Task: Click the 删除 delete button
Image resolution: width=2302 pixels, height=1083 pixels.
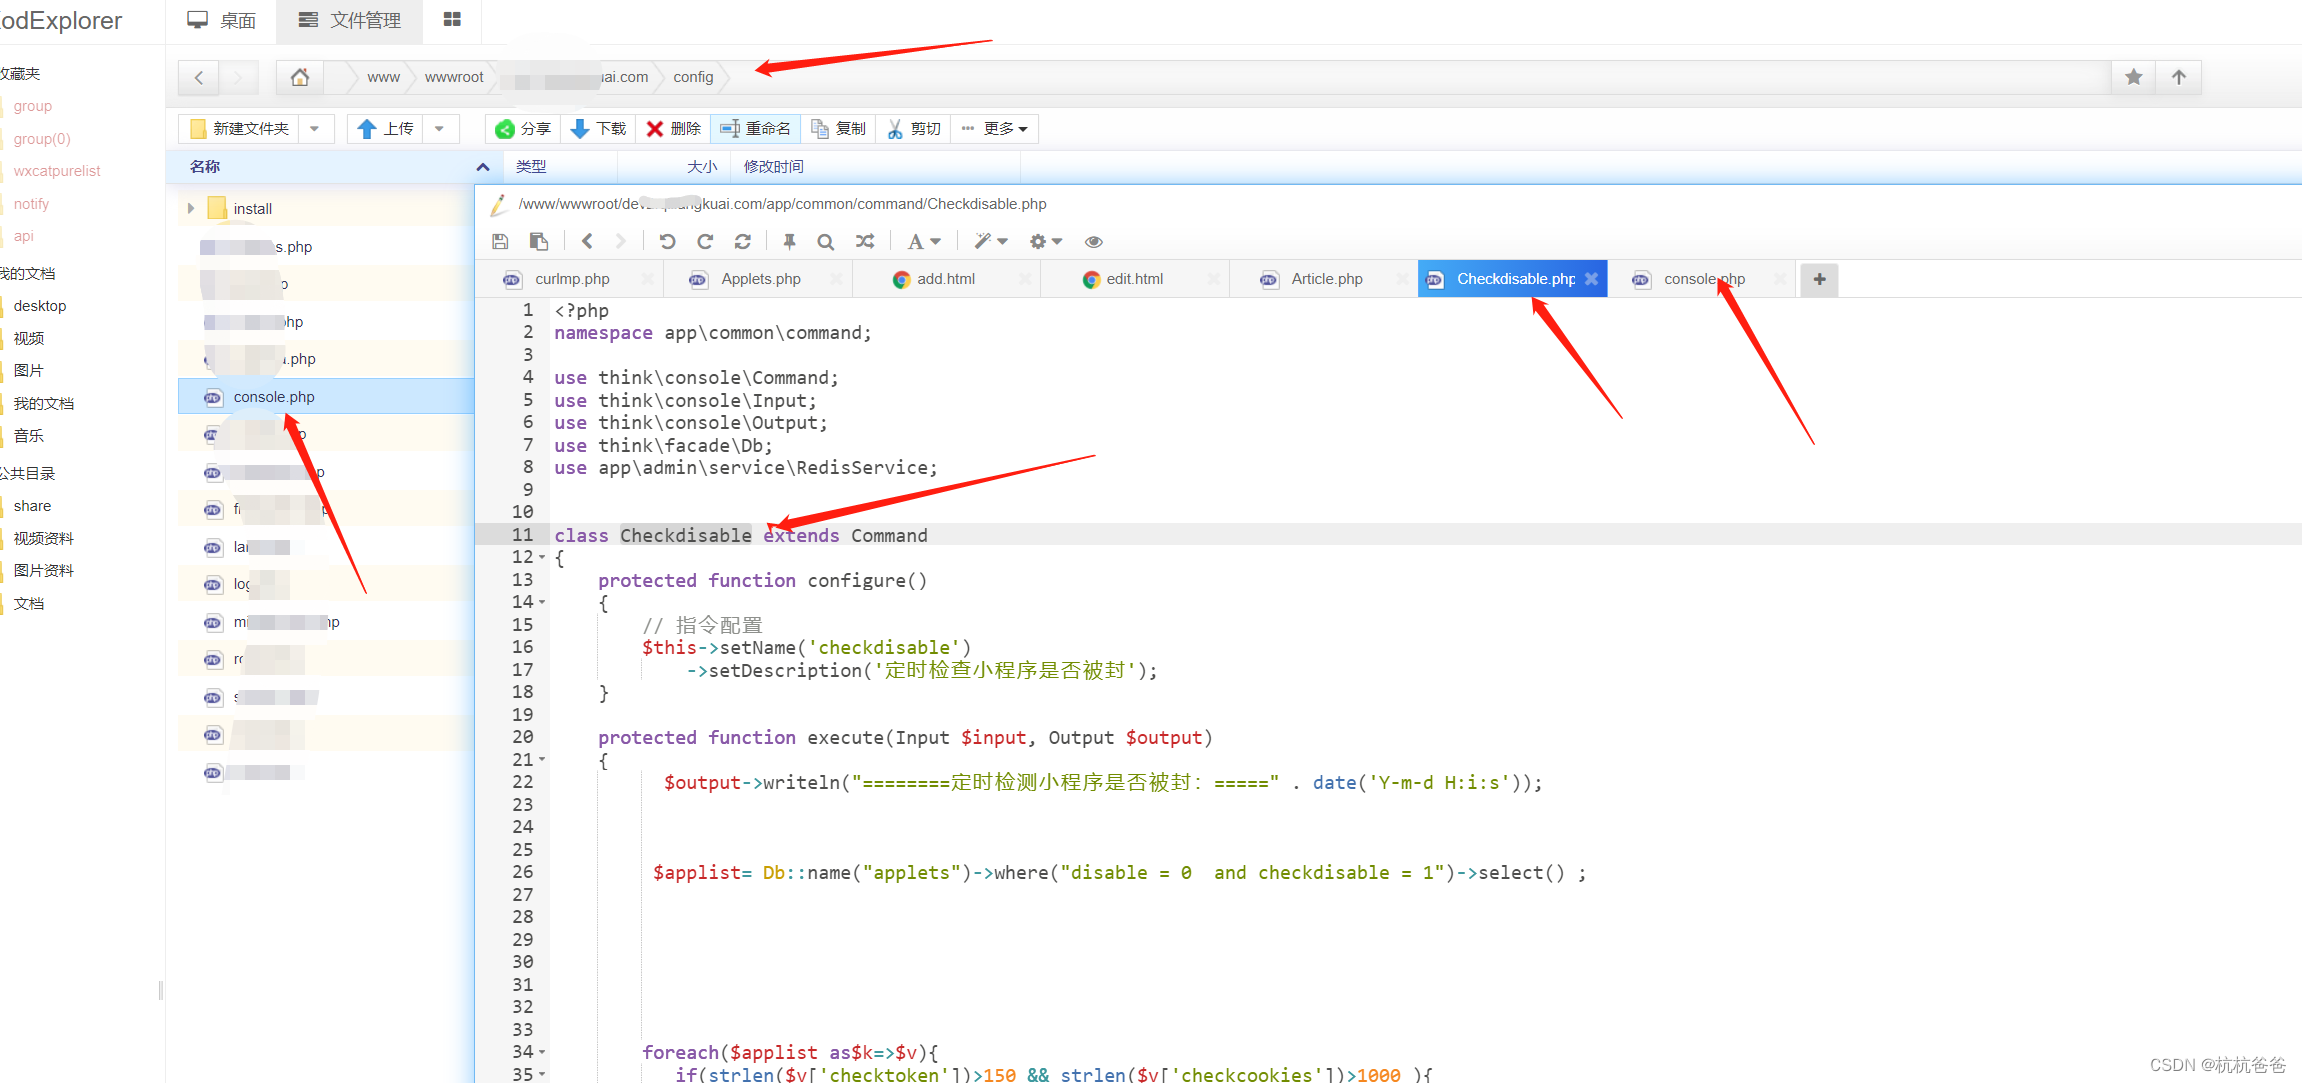Action: [673, 128]
